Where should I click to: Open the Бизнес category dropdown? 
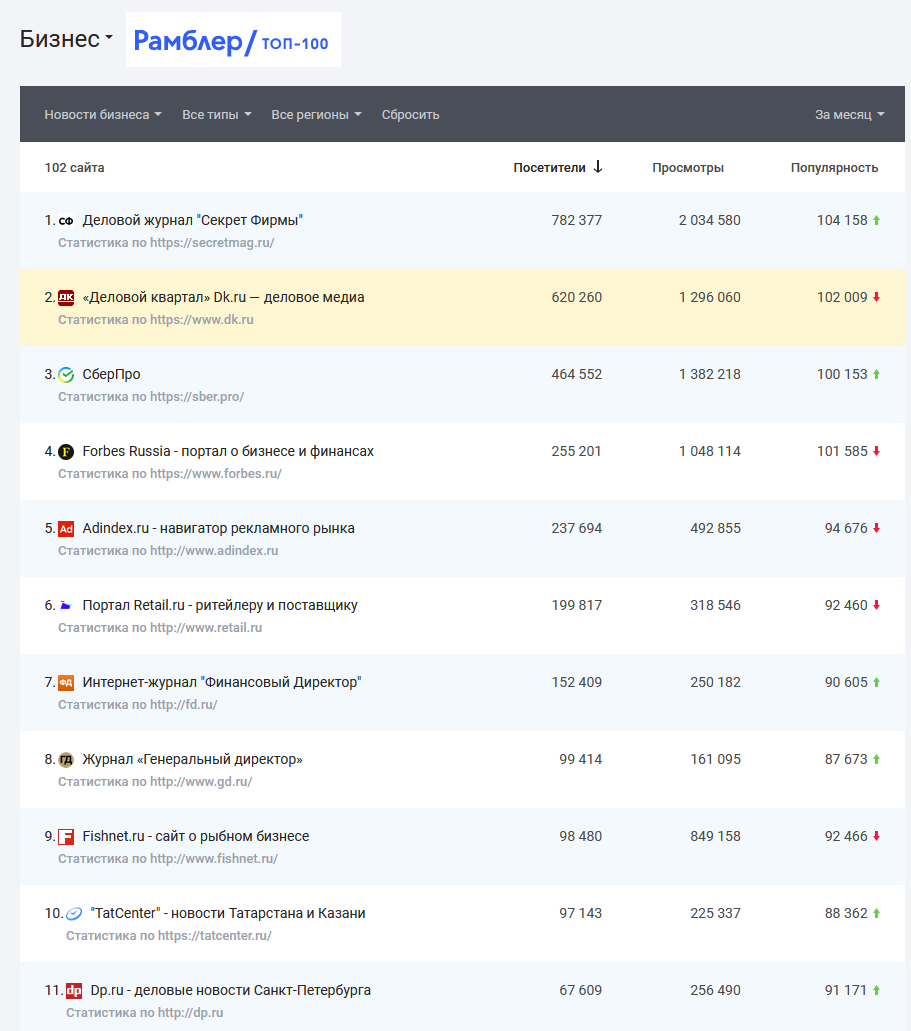tap(66, 39)
